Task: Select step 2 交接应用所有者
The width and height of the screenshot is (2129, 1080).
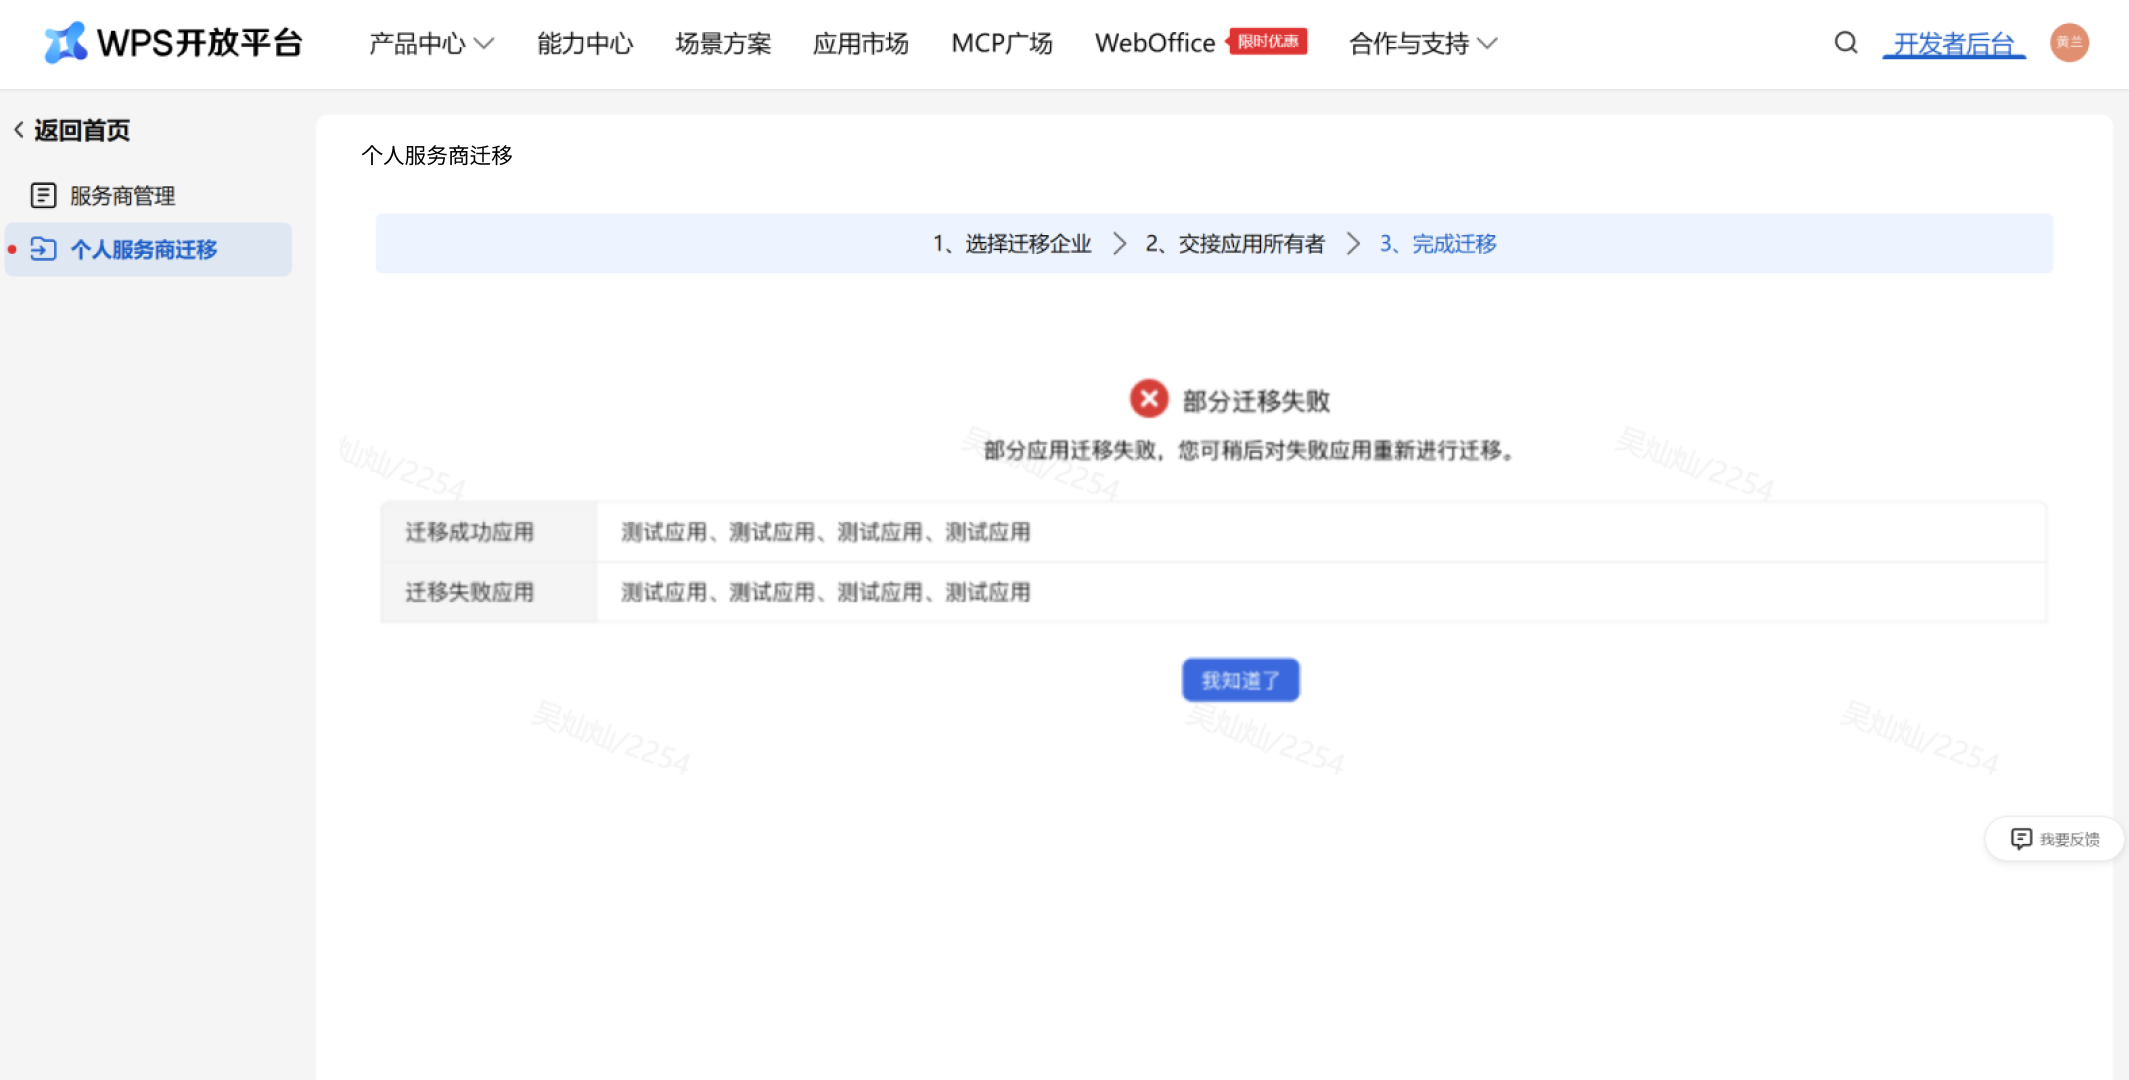Action: tap(1235, 244)
